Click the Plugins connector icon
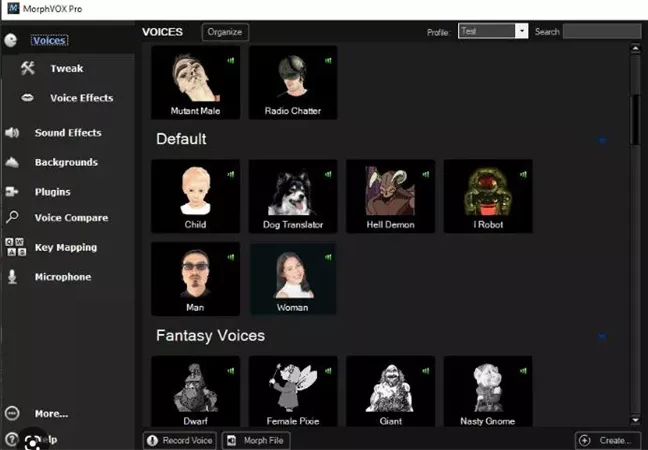 (x=12, y=191)
